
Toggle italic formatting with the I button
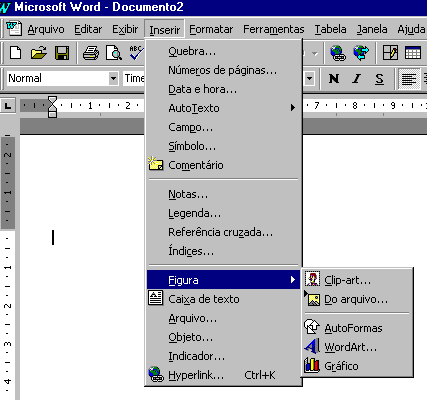click(x=357, y=79)
